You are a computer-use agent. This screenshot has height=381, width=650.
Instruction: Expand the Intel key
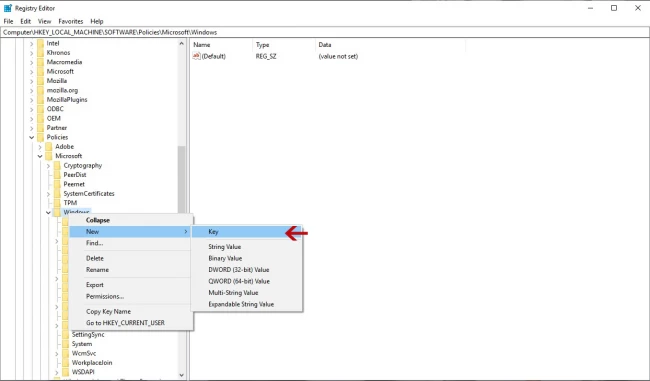point(32,44)
